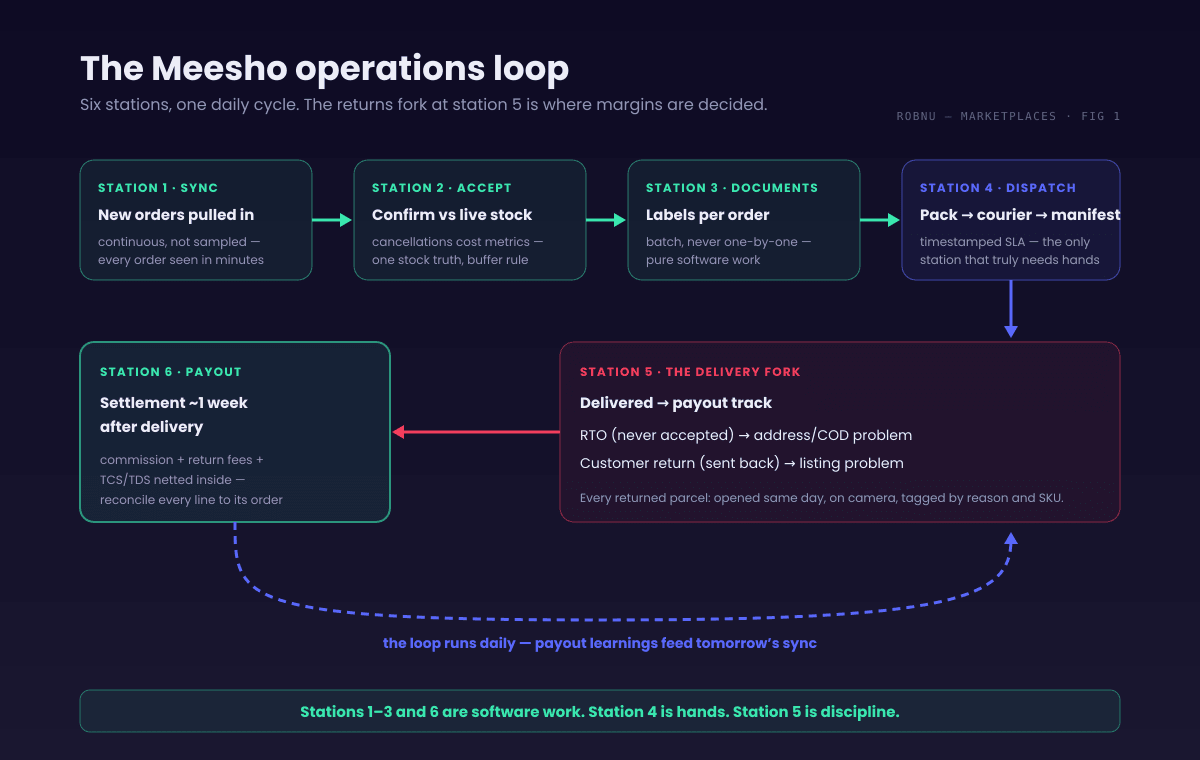Select 'Delivered → payout track' heading

pos(676,403)
